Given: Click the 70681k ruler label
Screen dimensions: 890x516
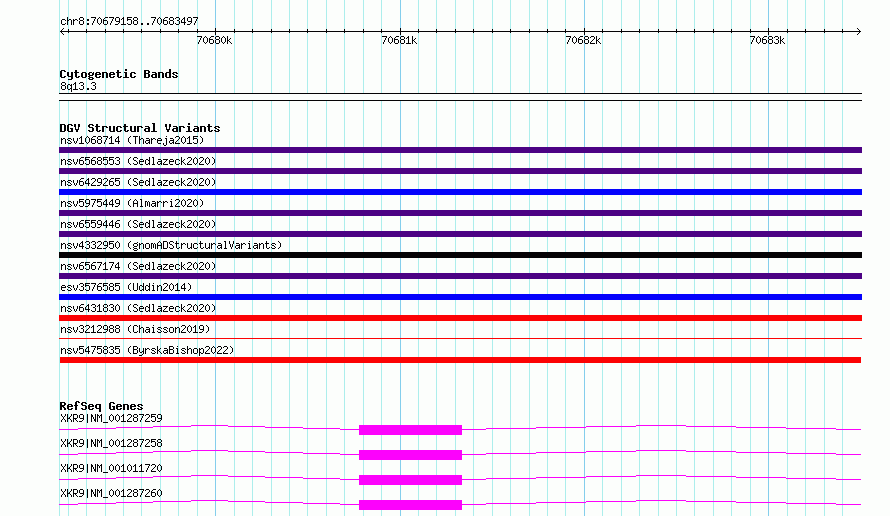Looking at the screenshot, I should tap(399, 40).
